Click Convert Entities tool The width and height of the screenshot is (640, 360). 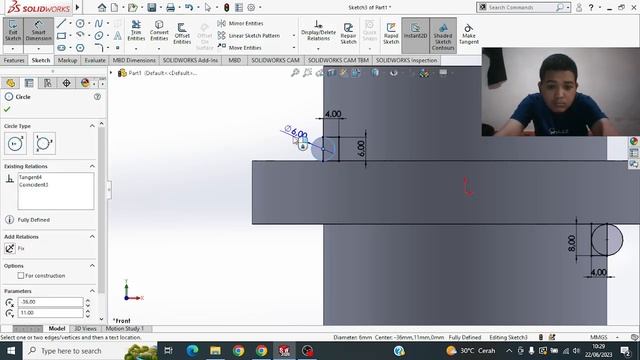click(159, 31)
